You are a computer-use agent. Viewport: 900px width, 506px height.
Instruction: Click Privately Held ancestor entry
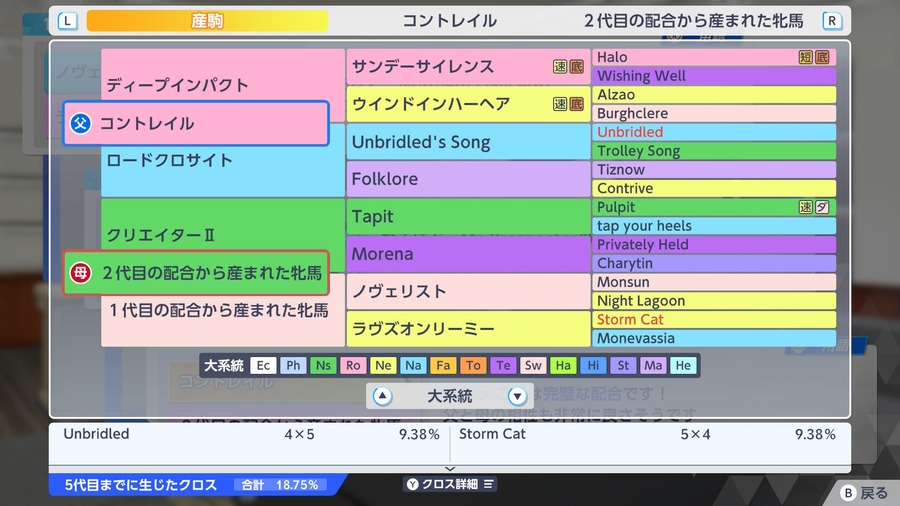click(x=714, y=244)
